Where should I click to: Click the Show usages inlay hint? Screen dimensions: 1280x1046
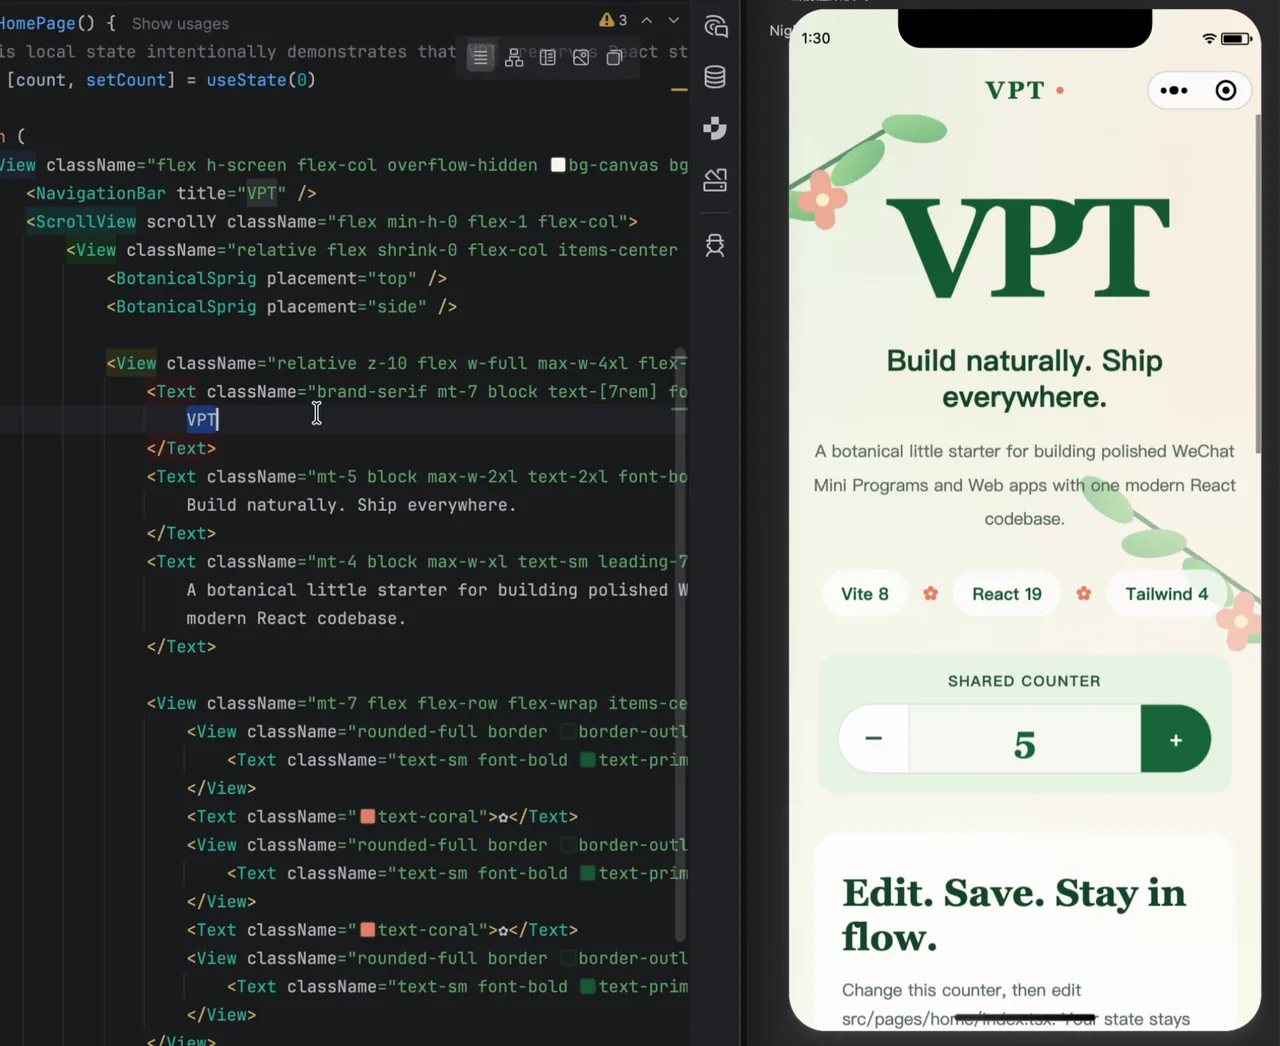[180, 23]
